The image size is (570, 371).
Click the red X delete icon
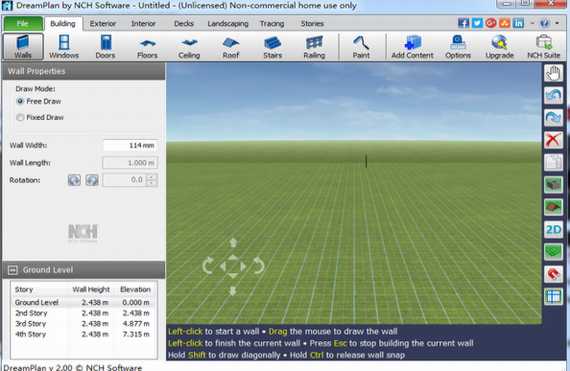(553, 140)
